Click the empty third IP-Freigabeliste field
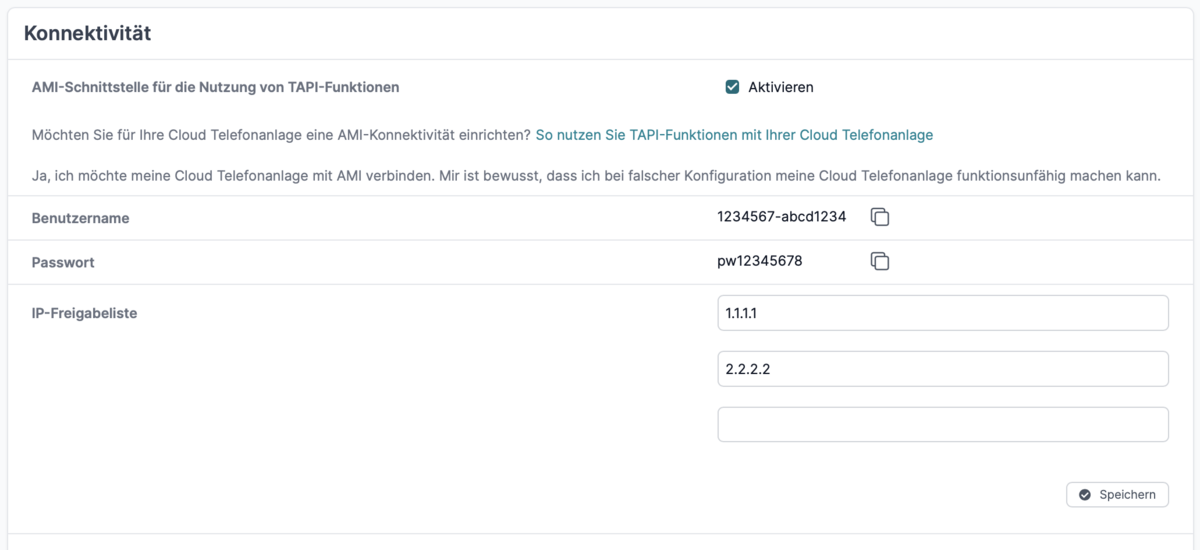 point(943,424)
